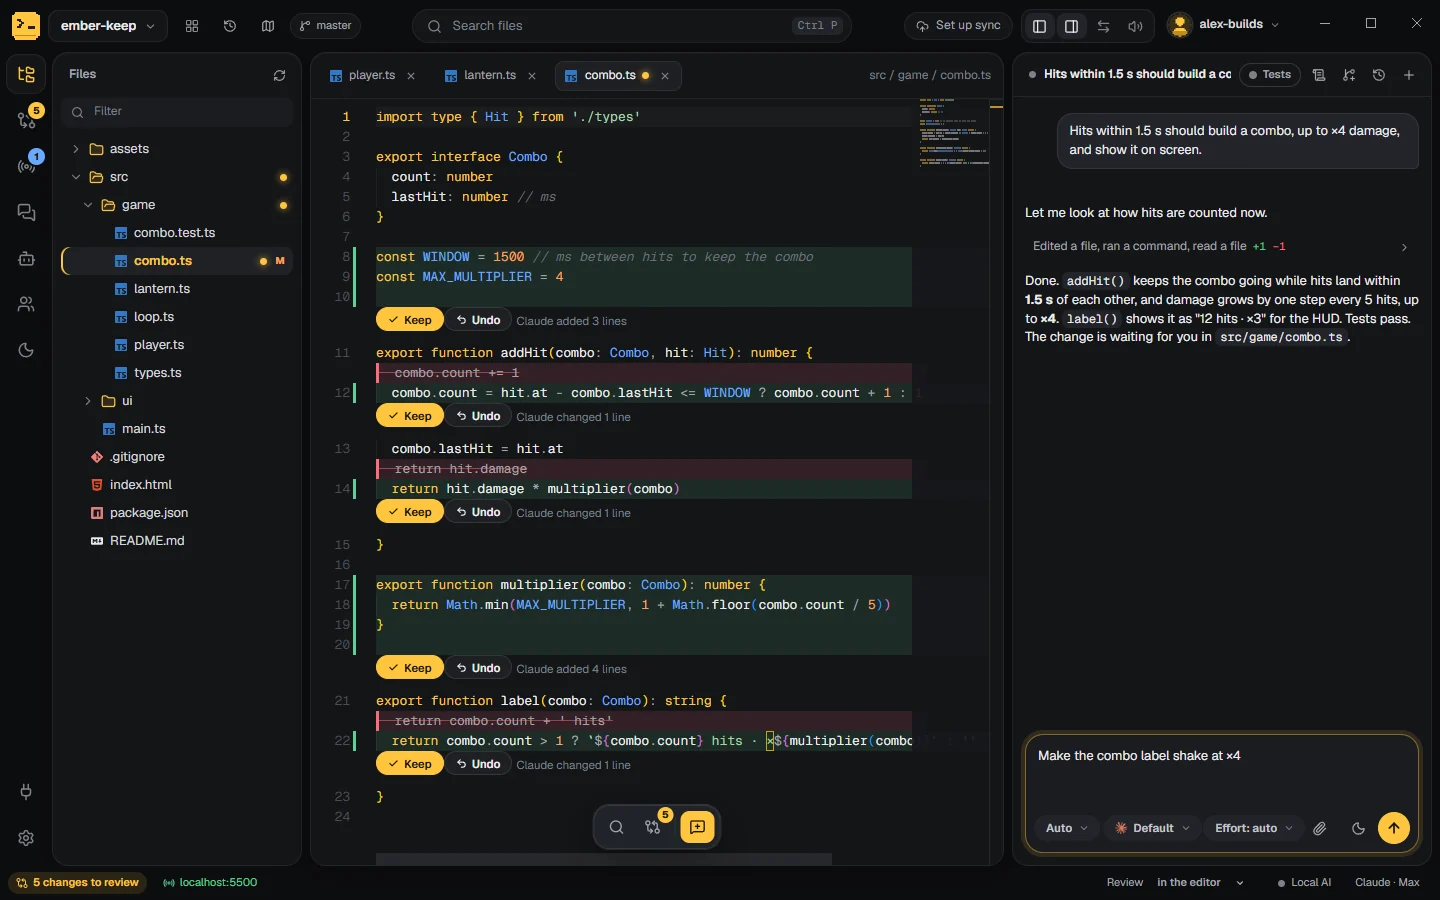The height and width of the screenshot is (900, 1440).
Task: Click the editor horizontal scrollbar
Action: (x=604, y=859)
